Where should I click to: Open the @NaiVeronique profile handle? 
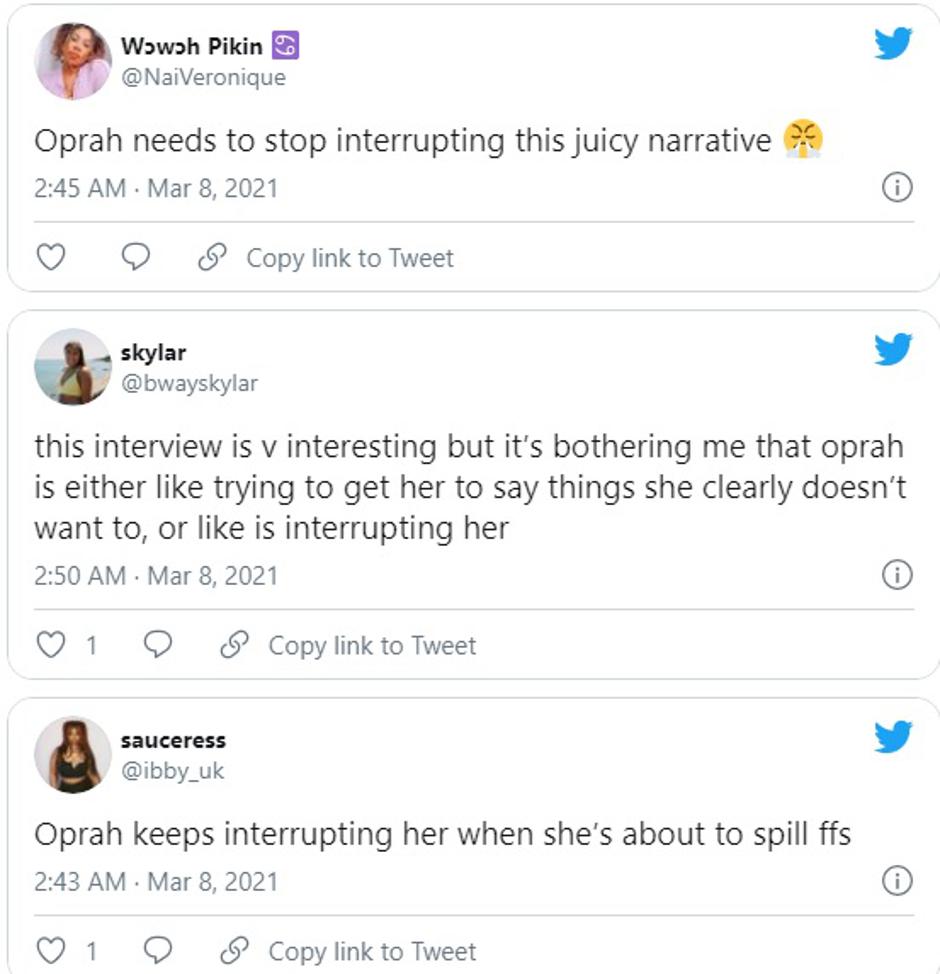202,78
